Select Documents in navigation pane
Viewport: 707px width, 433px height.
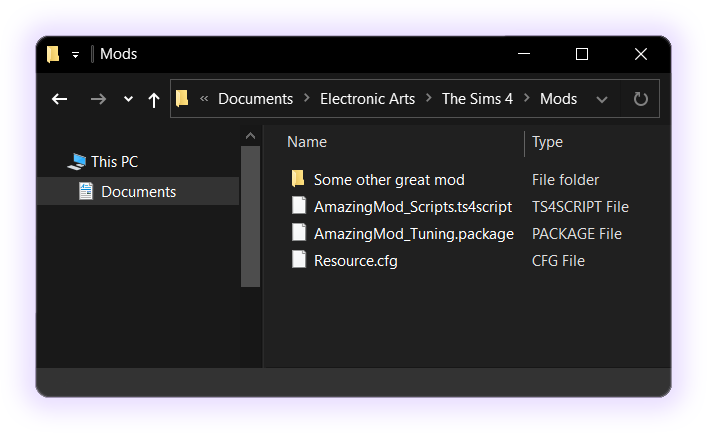138,191
